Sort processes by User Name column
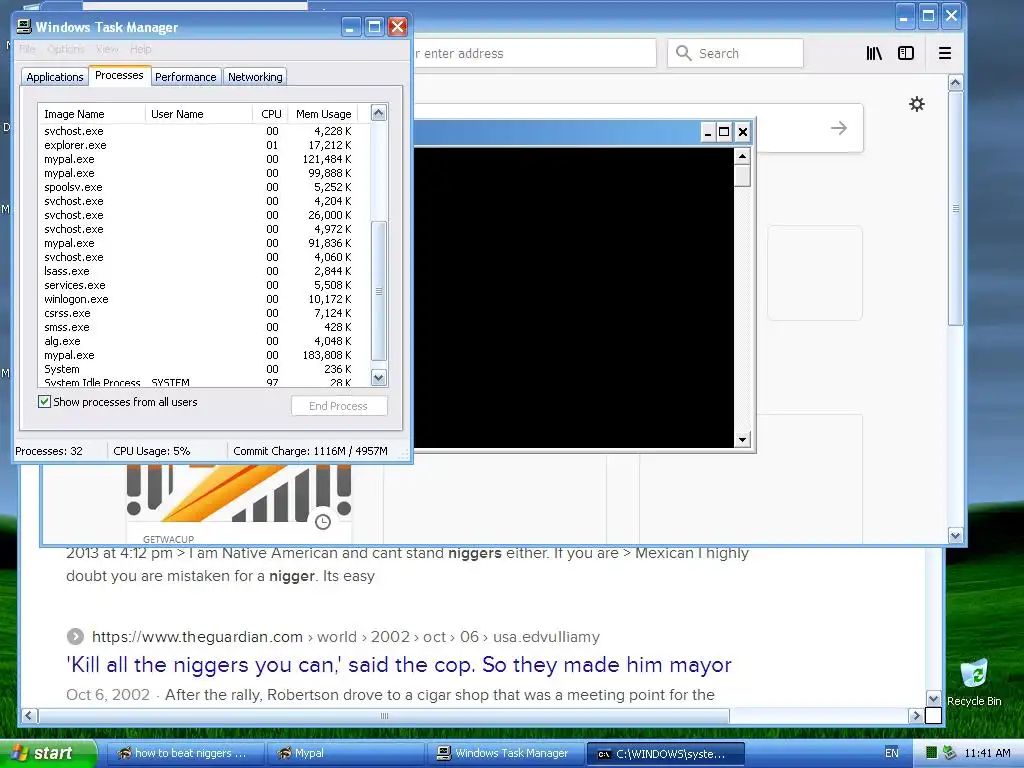This screenshot has height=768, width=1024. tap(199, 114)
